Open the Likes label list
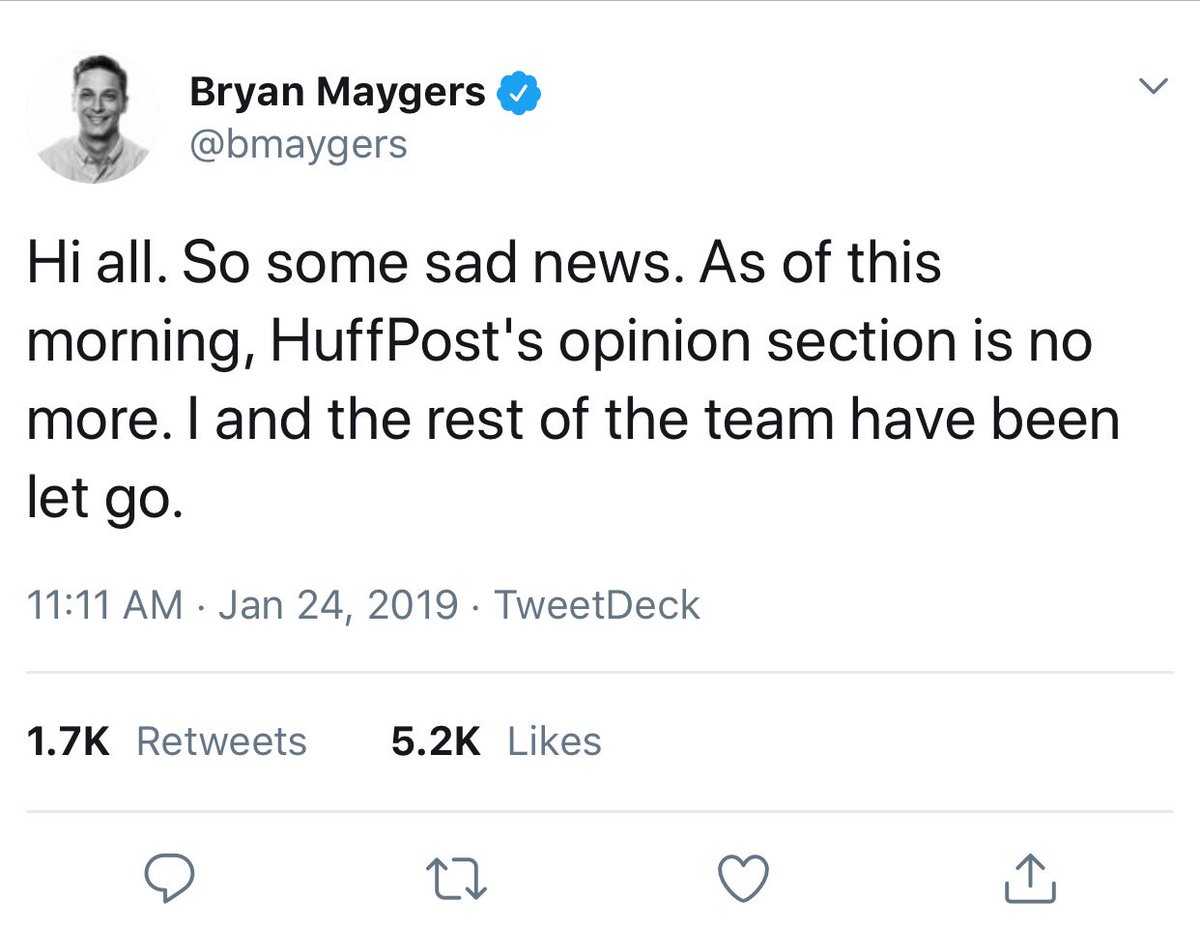The height and width of the screenshot is (929, 1200). (554, 741)
